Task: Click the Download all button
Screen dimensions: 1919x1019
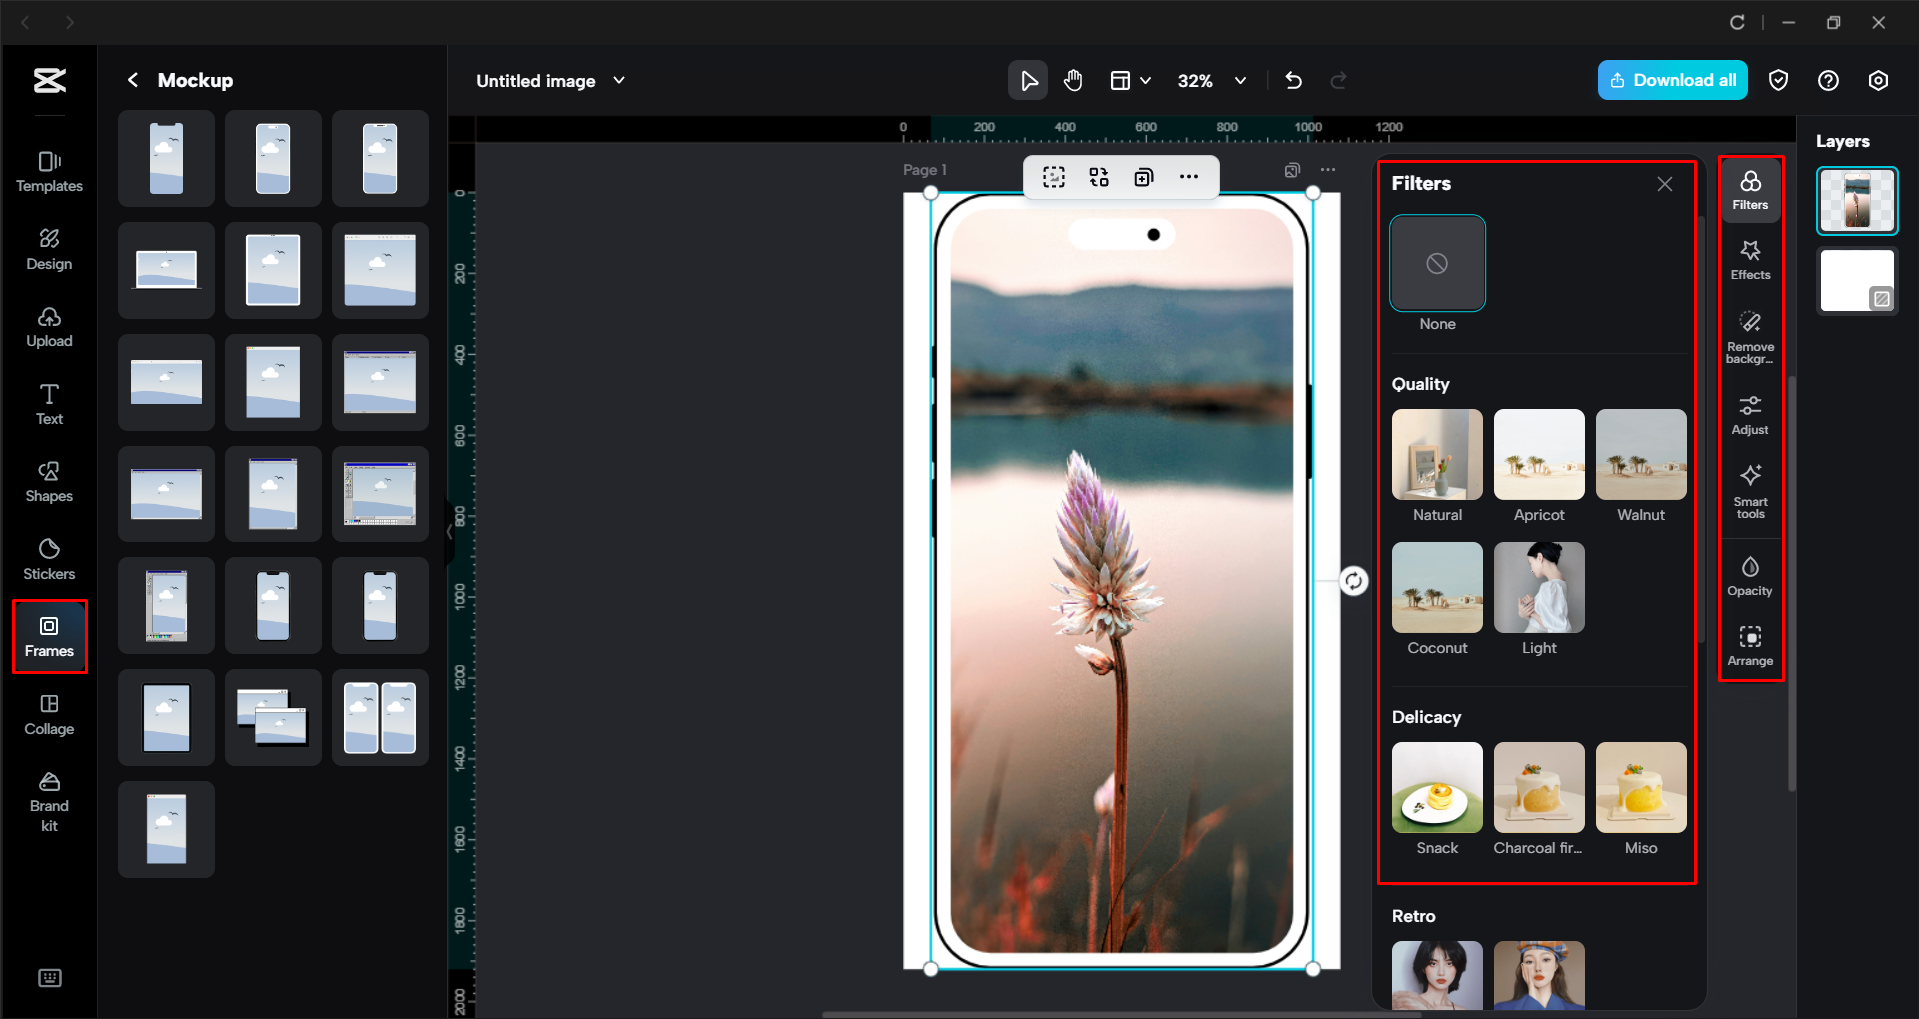Action: 1671,80
